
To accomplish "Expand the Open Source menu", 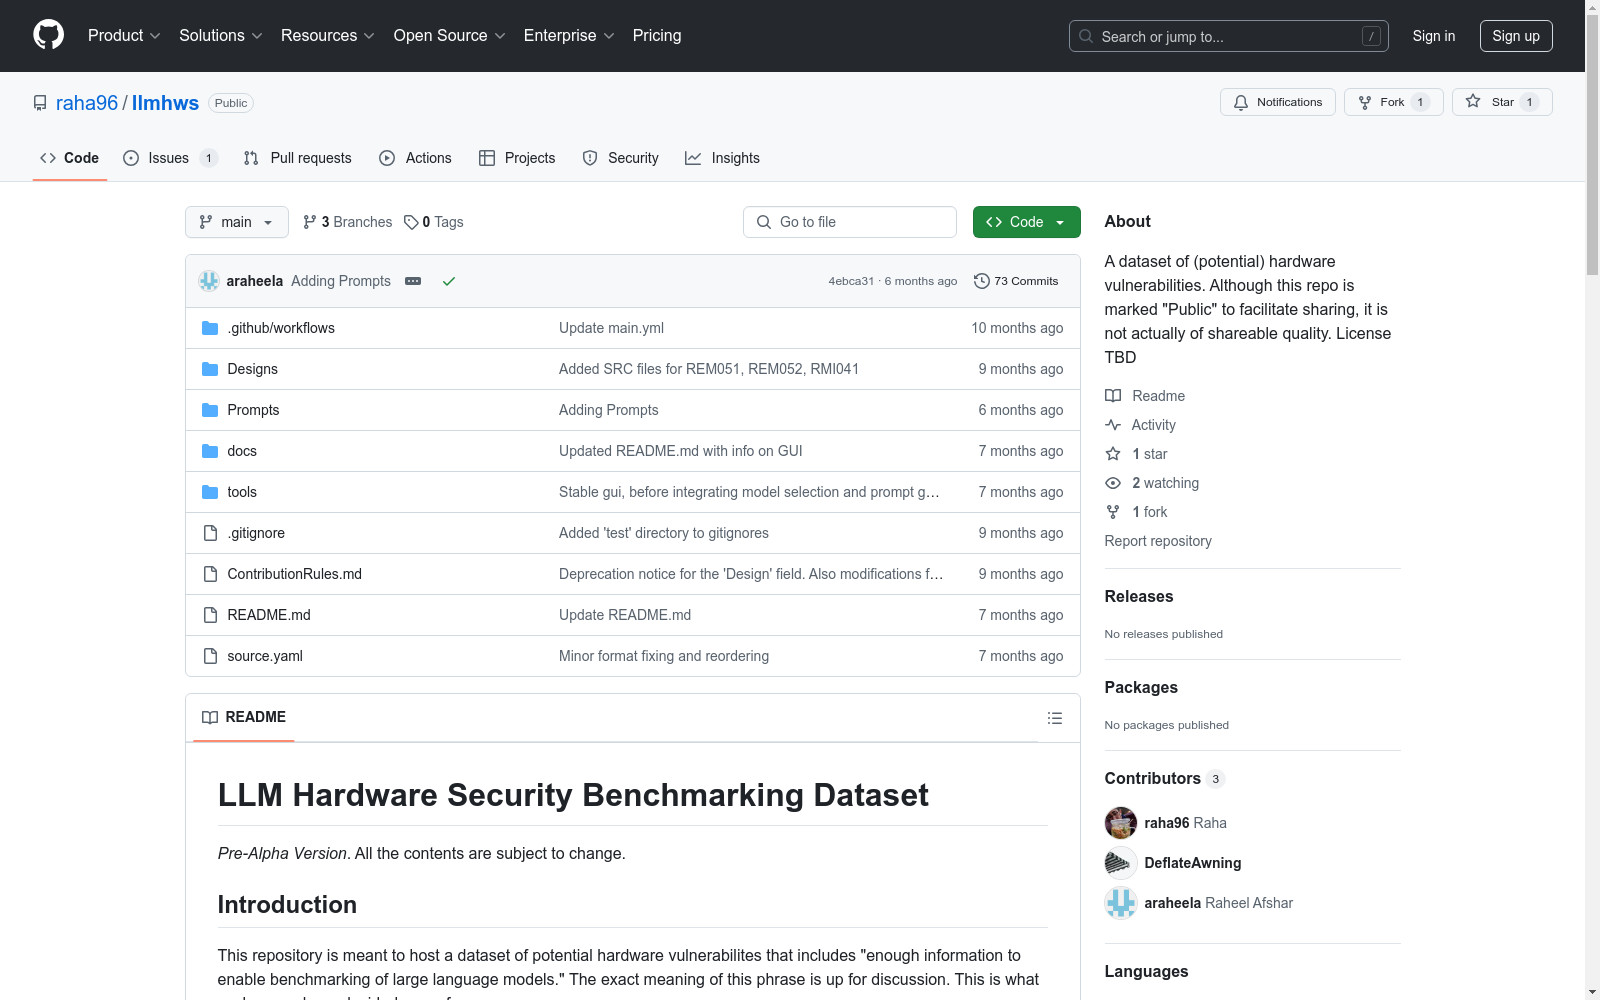I will click(x=450, y=36).
